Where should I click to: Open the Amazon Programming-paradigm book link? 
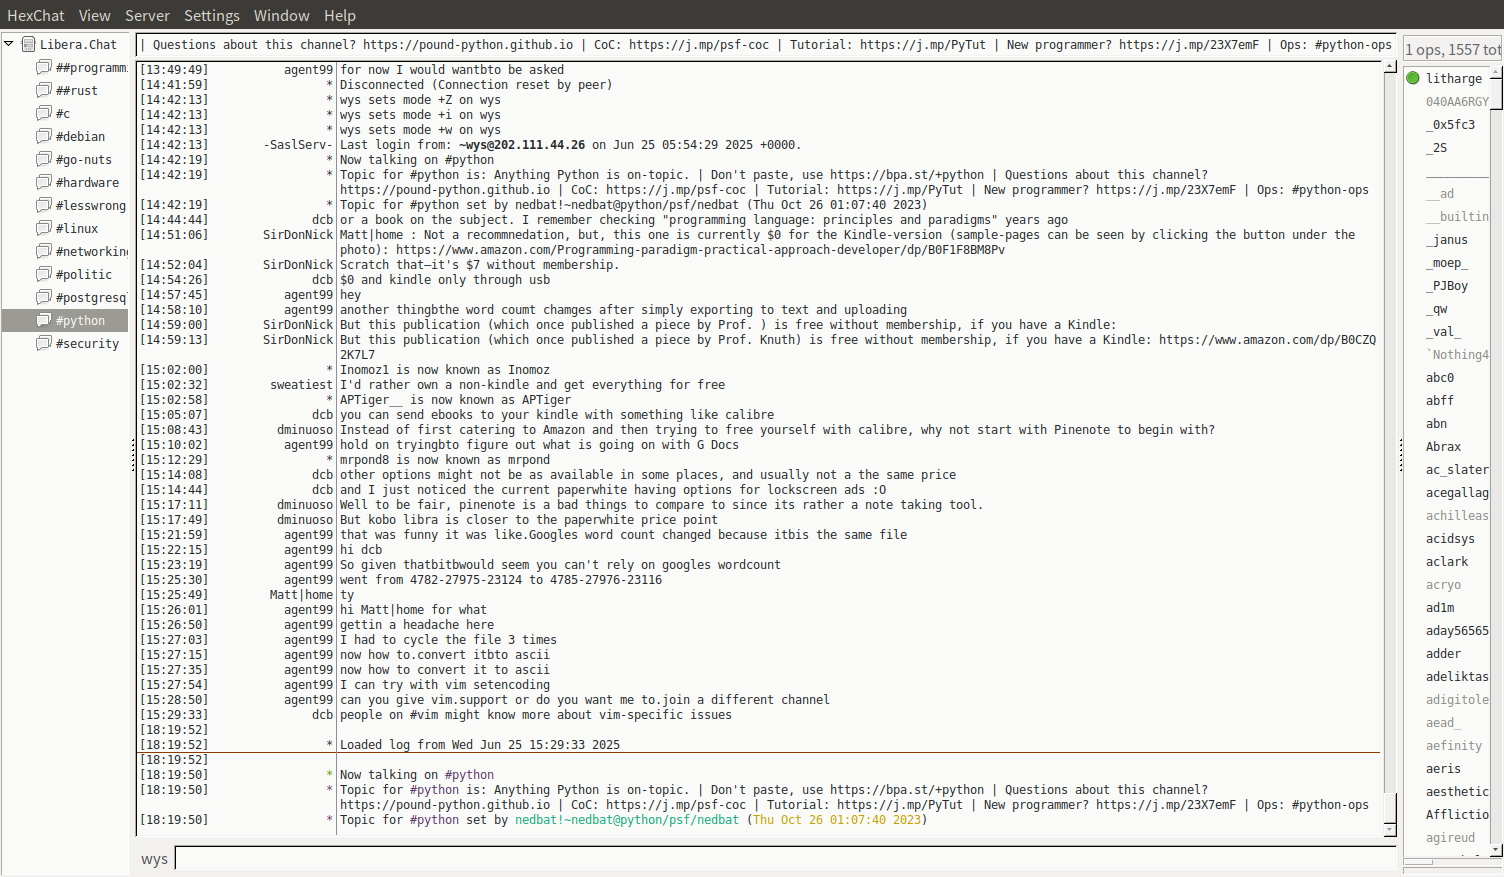[x=700, y=250]
